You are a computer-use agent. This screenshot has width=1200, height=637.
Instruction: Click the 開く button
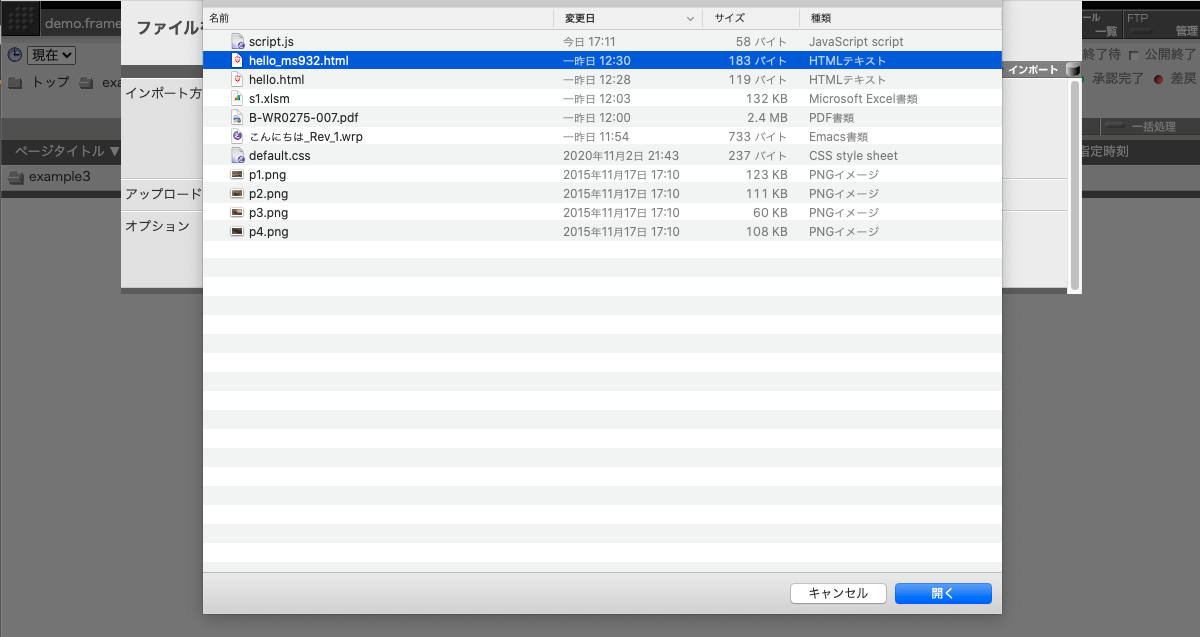(x=941, y=593)
